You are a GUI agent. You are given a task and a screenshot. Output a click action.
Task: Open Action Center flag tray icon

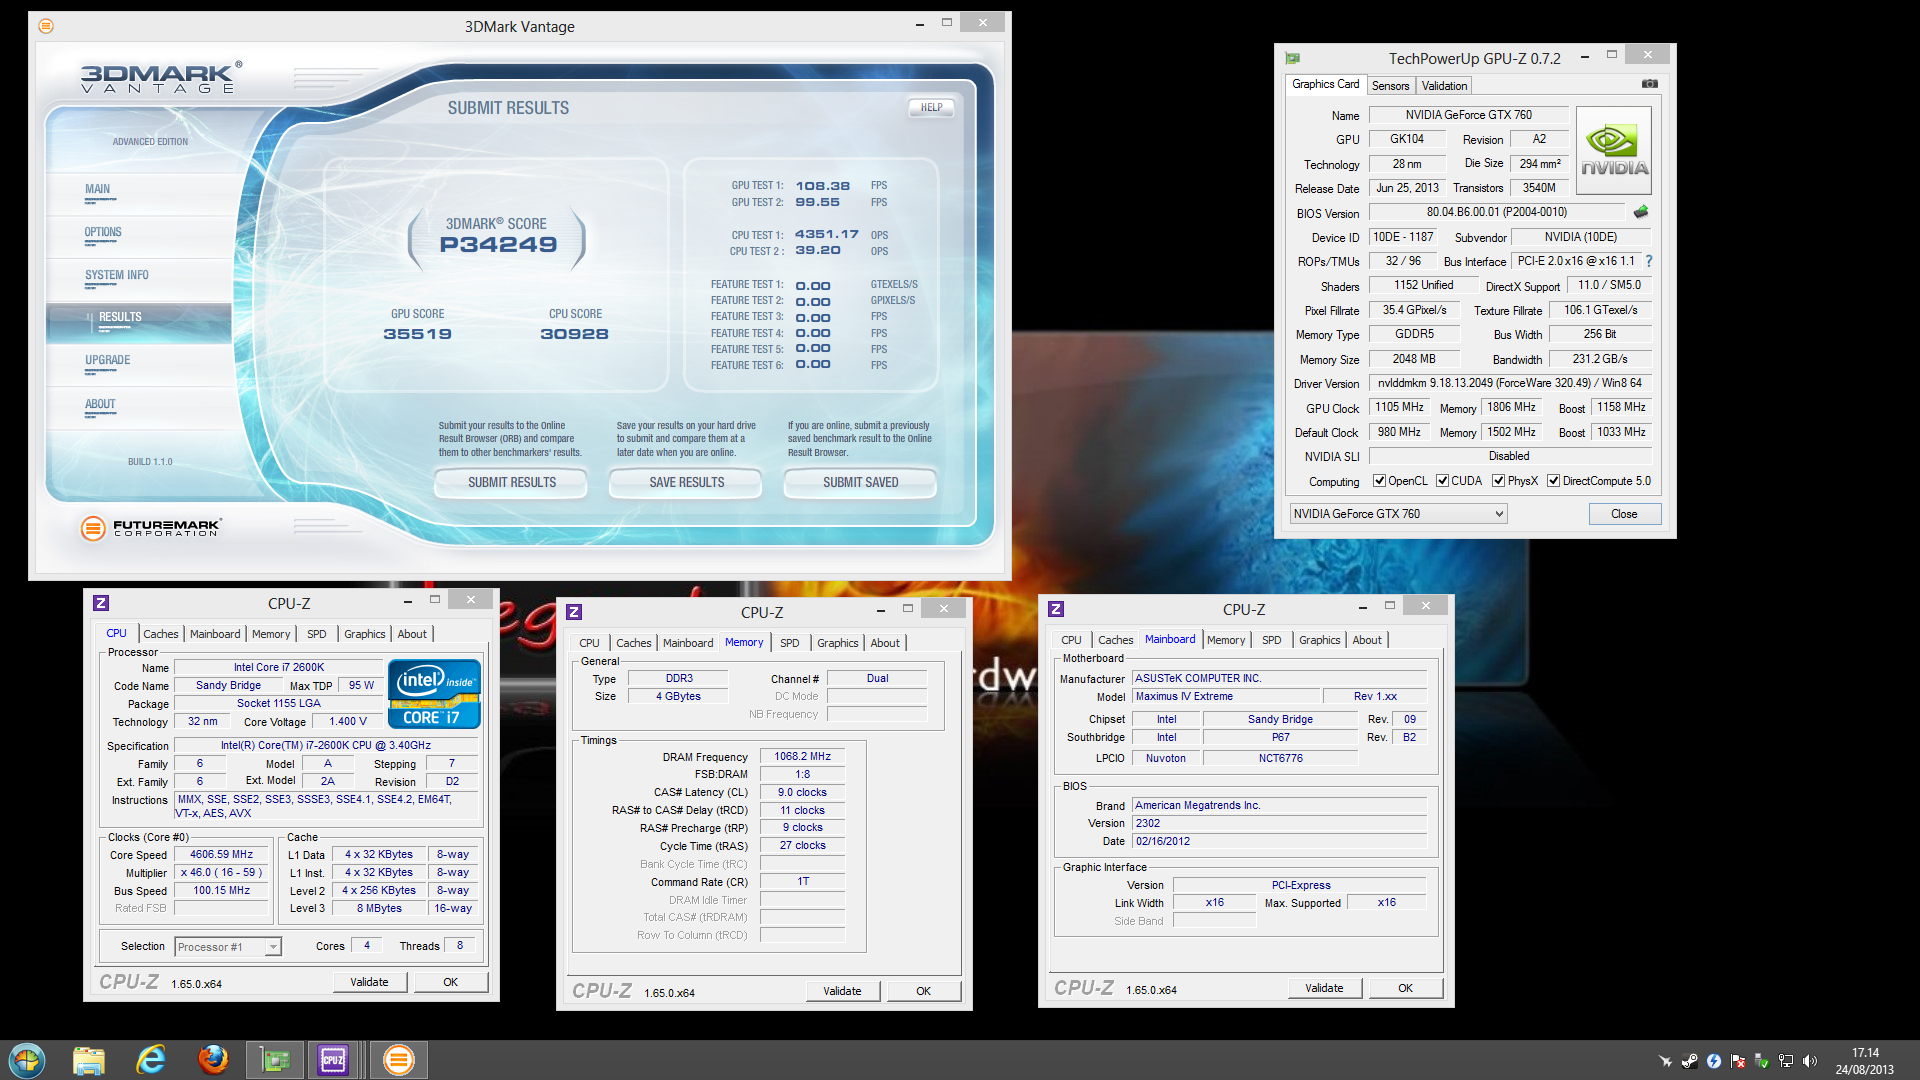(x=1738, y=1061)
